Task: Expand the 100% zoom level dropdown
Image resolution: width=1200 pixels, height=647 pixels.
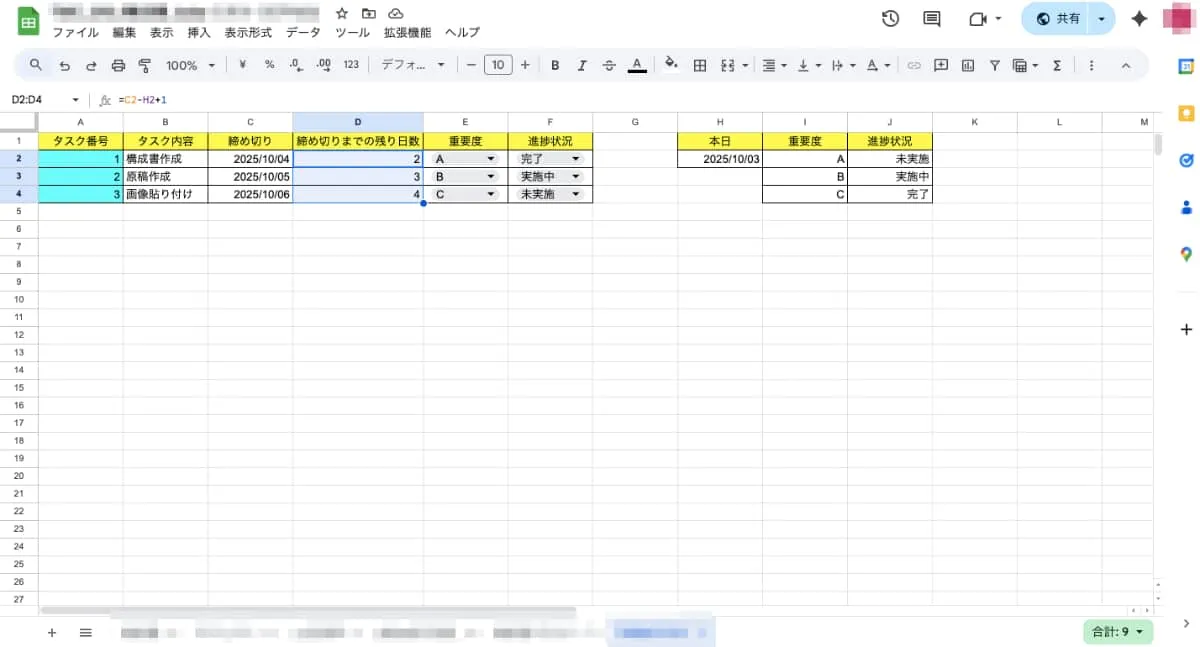Action: 190,66
